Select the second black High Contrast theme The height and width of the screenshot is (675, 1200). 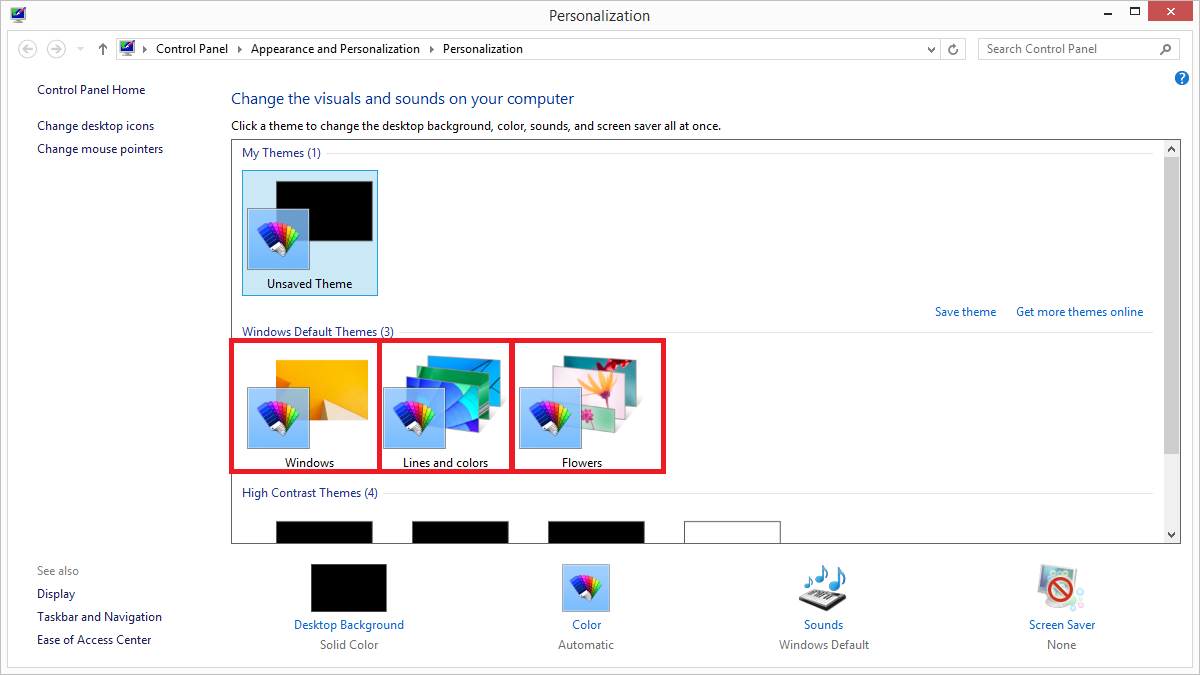click(x=460, y=532)
